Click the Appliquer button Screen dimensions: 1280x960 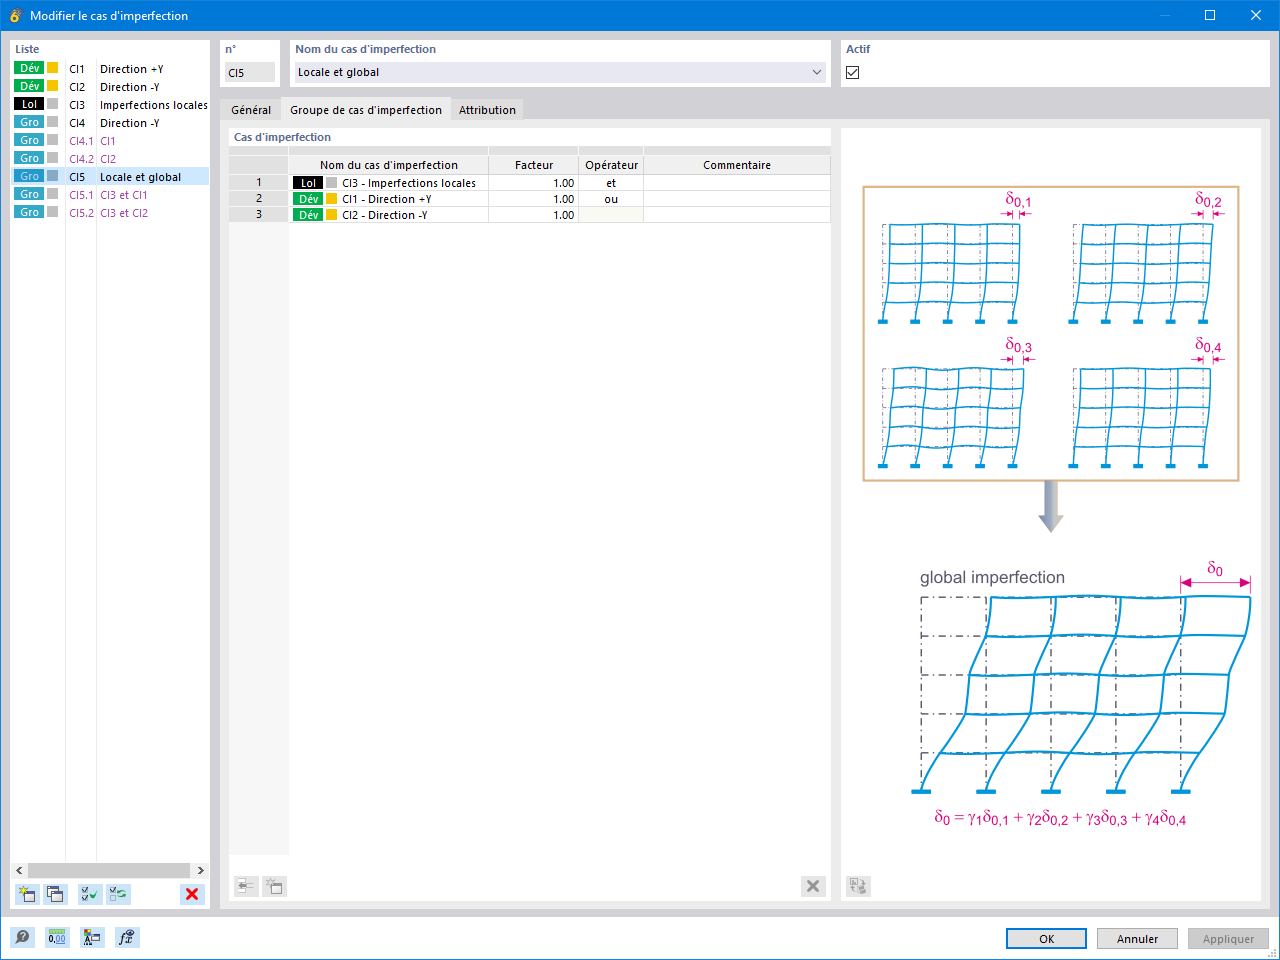1228,939
